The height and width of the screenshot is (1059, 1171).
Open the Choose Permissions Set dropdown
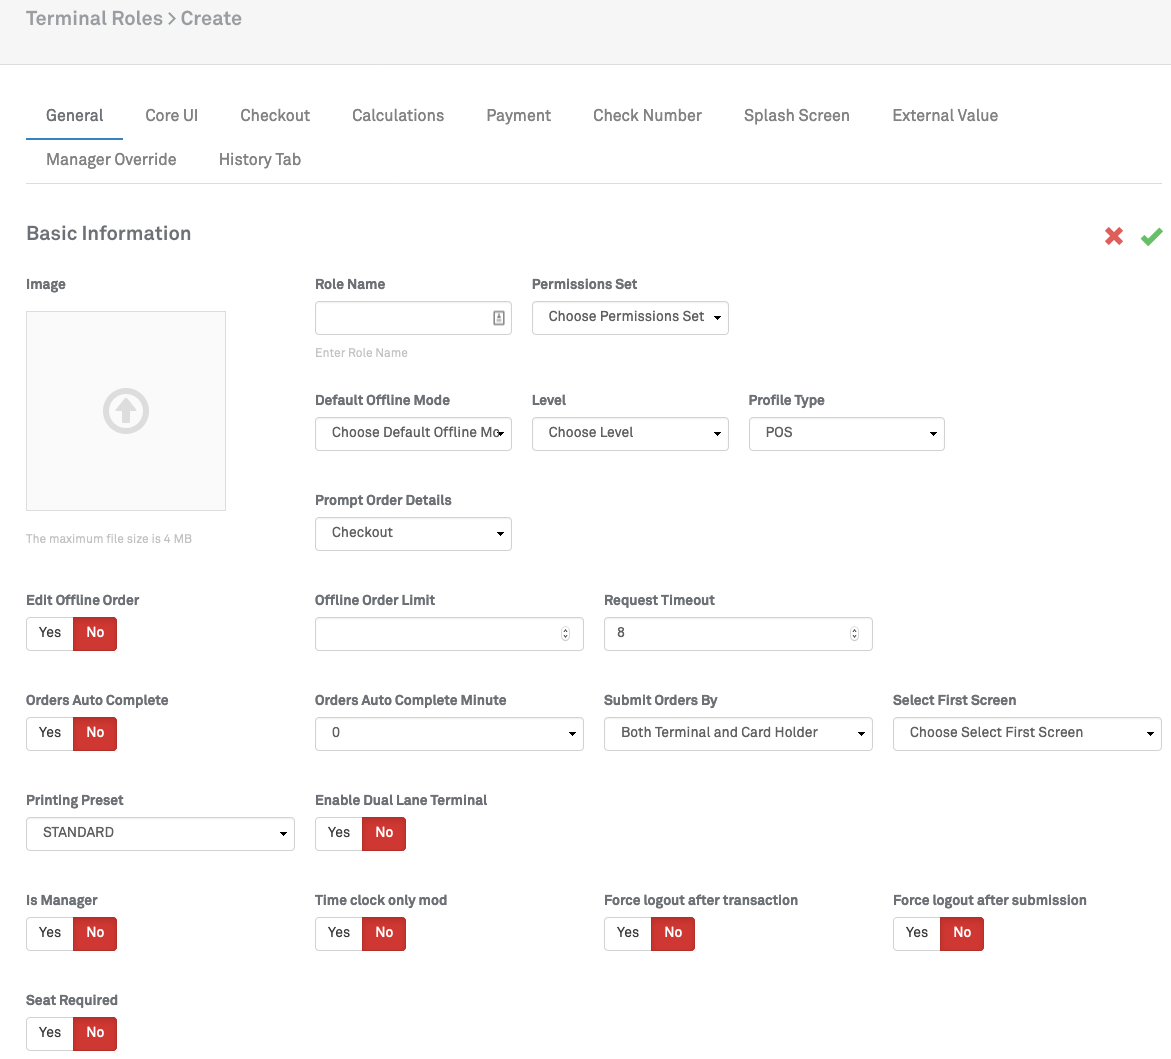(630, 317)
